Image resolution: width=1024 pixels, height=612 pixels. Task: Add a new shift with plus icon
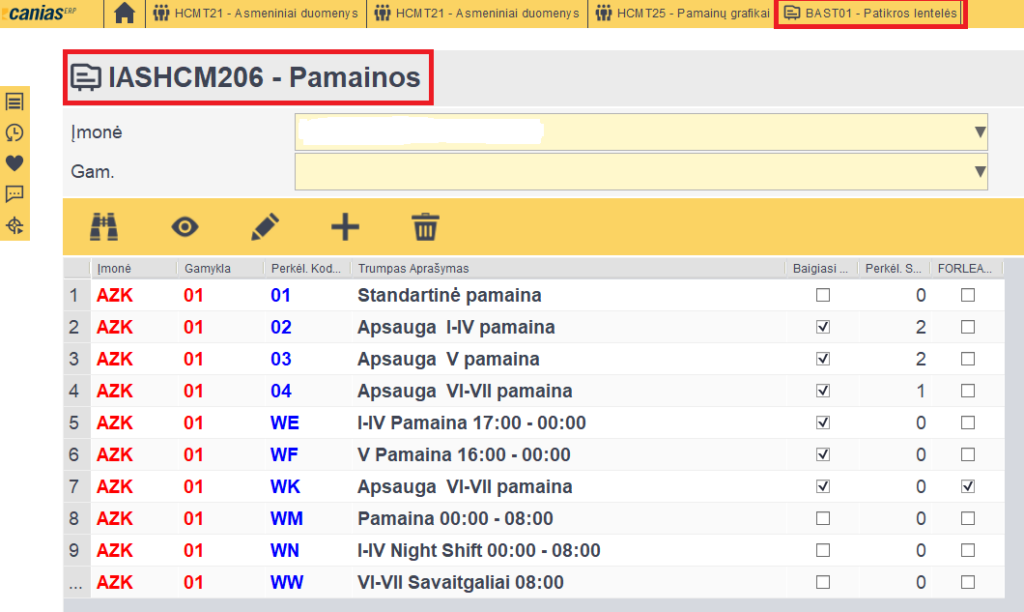(x=345, y=227)
